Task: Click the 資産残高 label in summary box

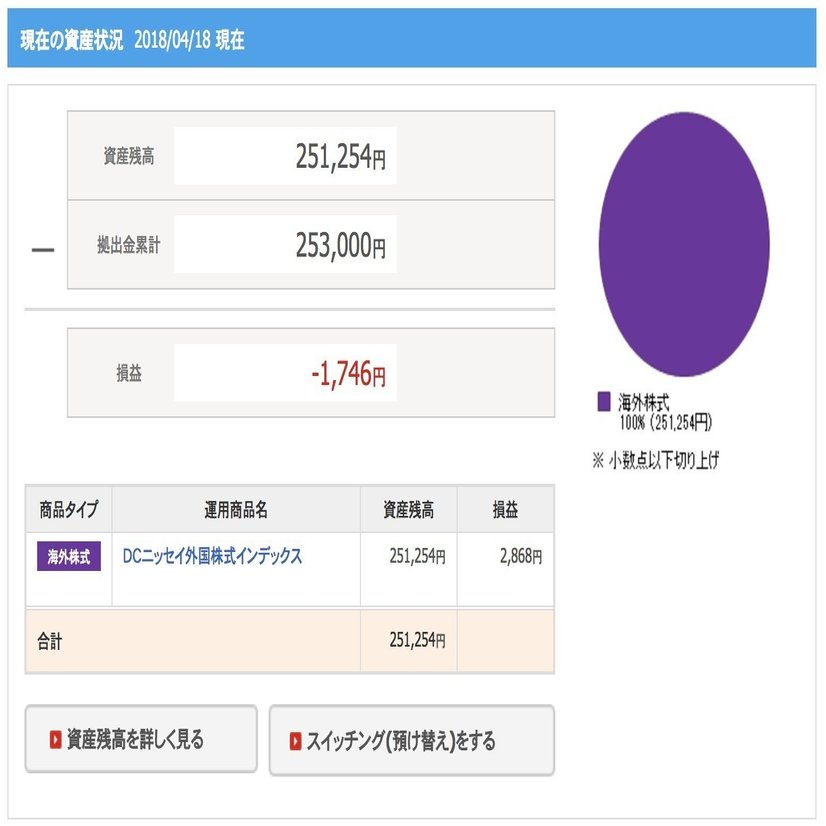Action: [129, 156]
